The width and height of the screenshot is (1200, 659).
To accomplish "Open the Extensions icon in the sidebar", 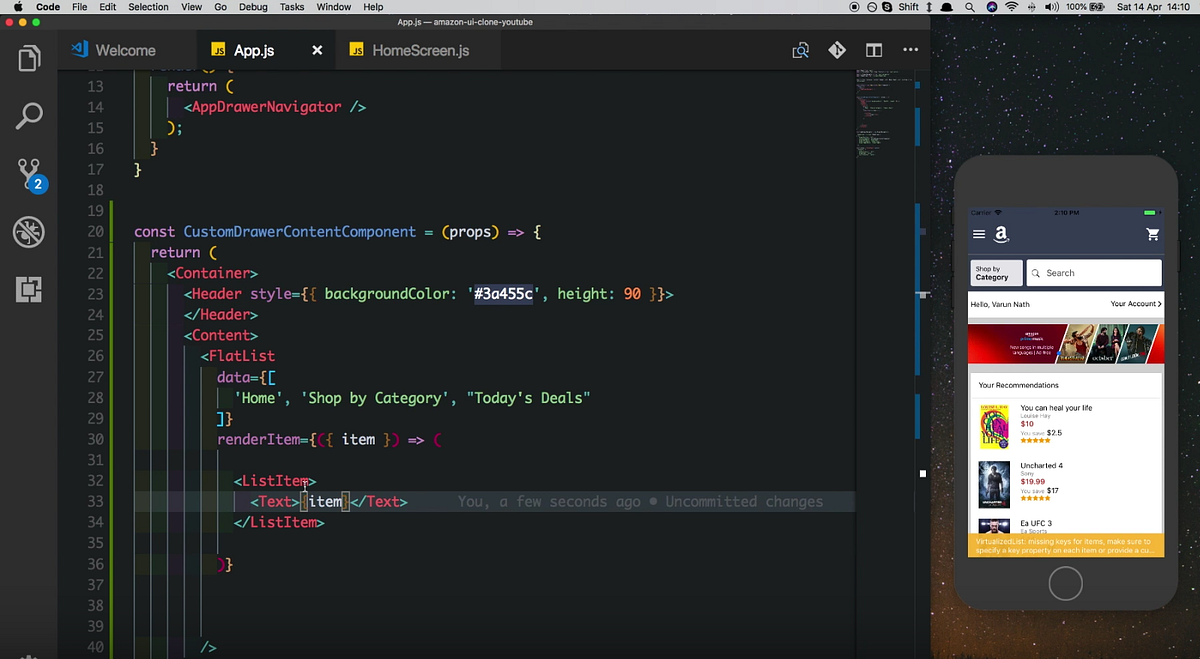I will click(x=28, y=290).
